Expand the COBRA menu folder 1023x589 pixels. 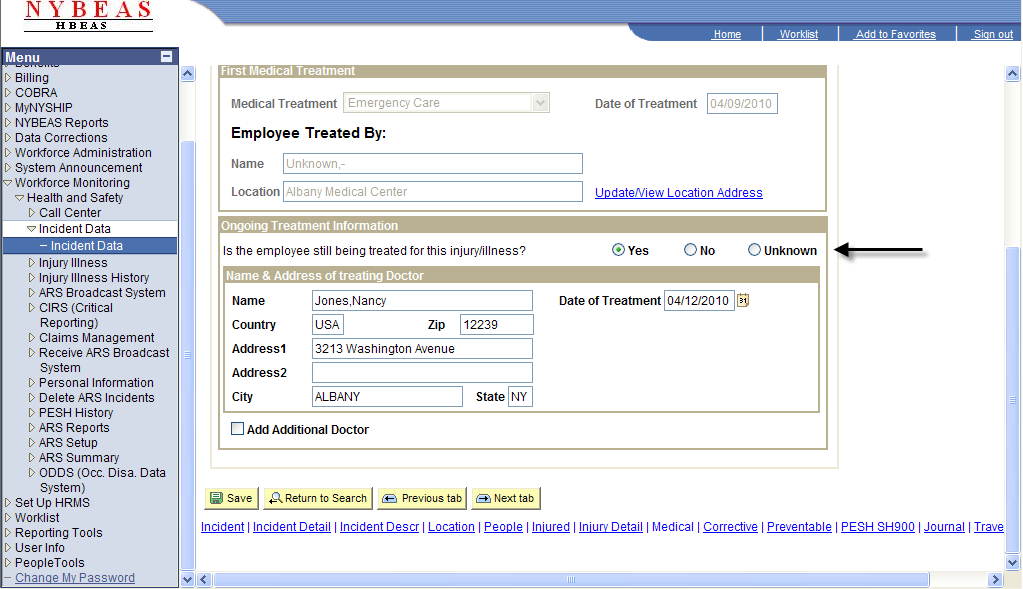(8, 93)
